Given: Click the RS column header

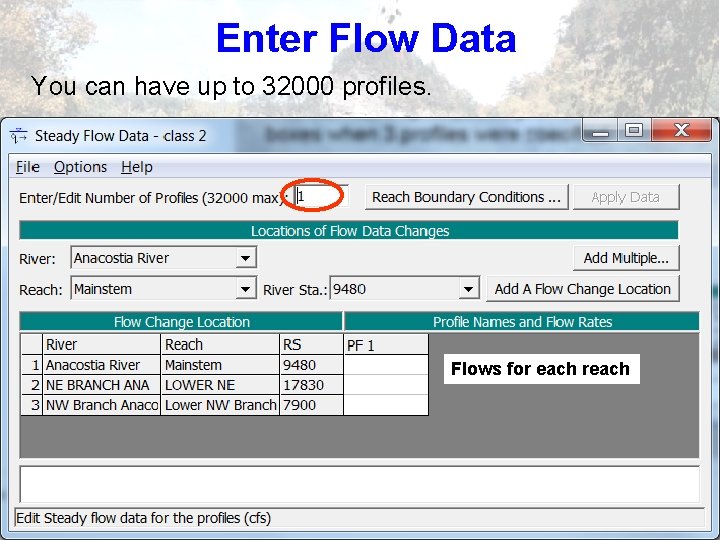Looking at the screenshot, I should click(311, 344).
